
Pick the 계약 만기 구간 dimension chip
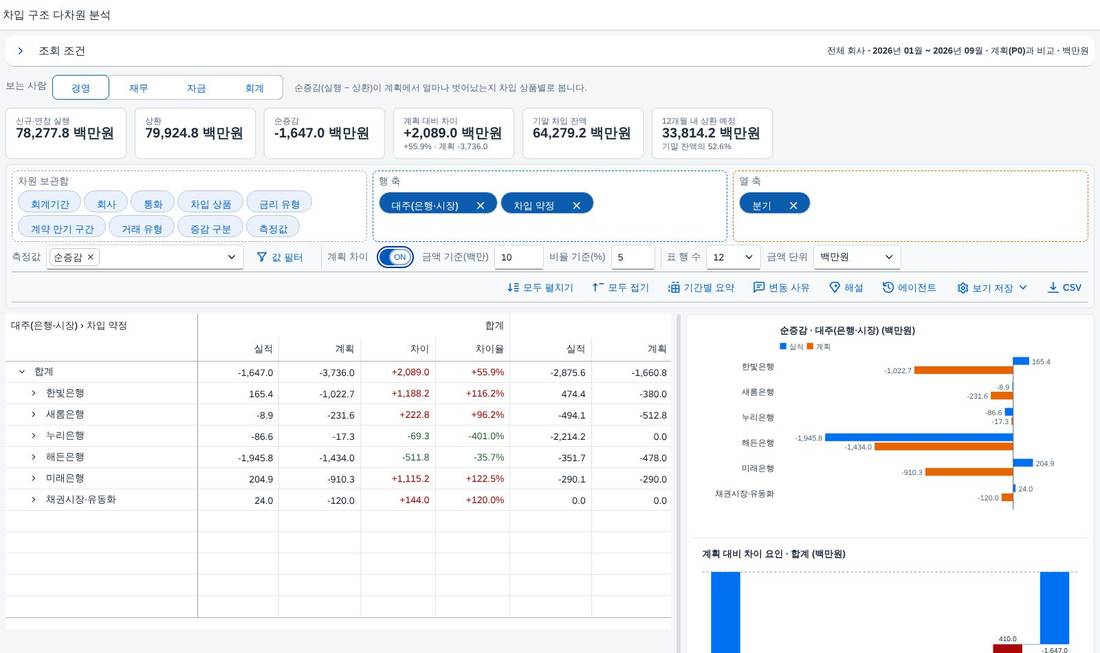[x=62, y=229]
